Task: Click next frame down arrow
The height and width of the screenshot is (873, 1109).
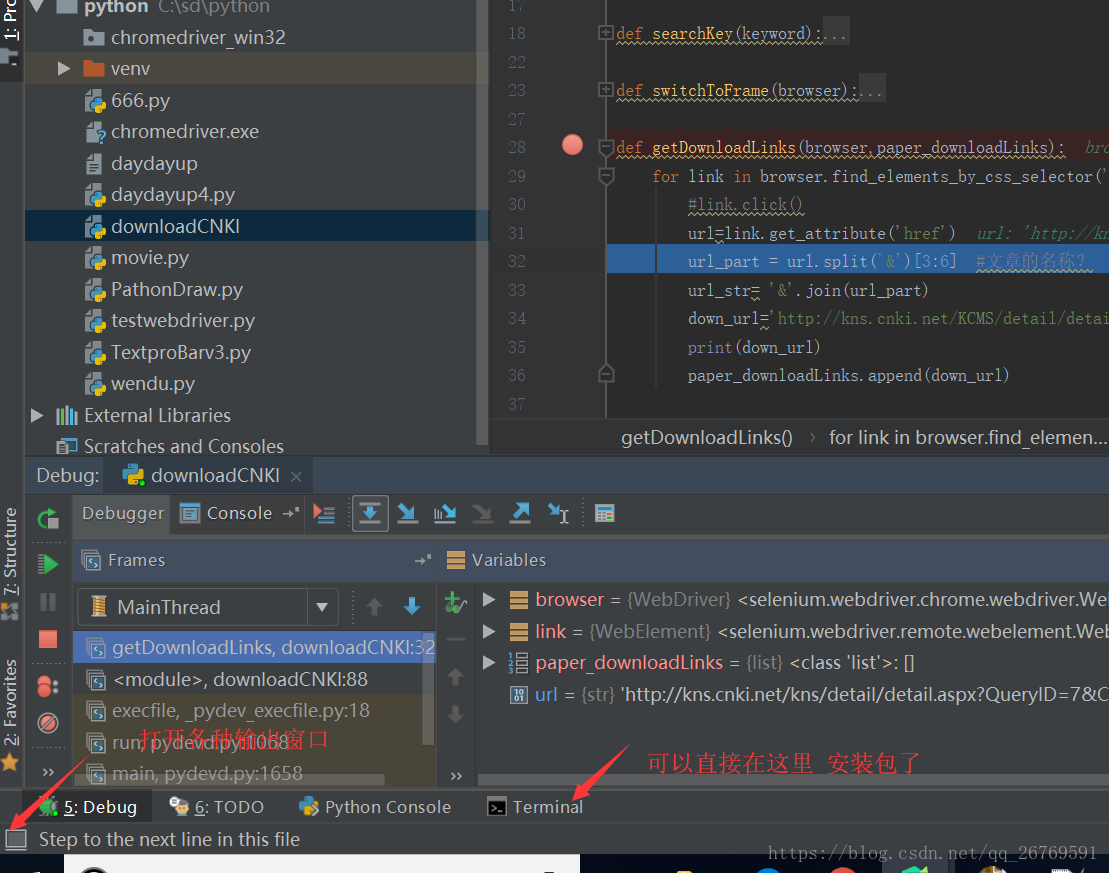Action: pyautogui.click(x=412, y=606)
